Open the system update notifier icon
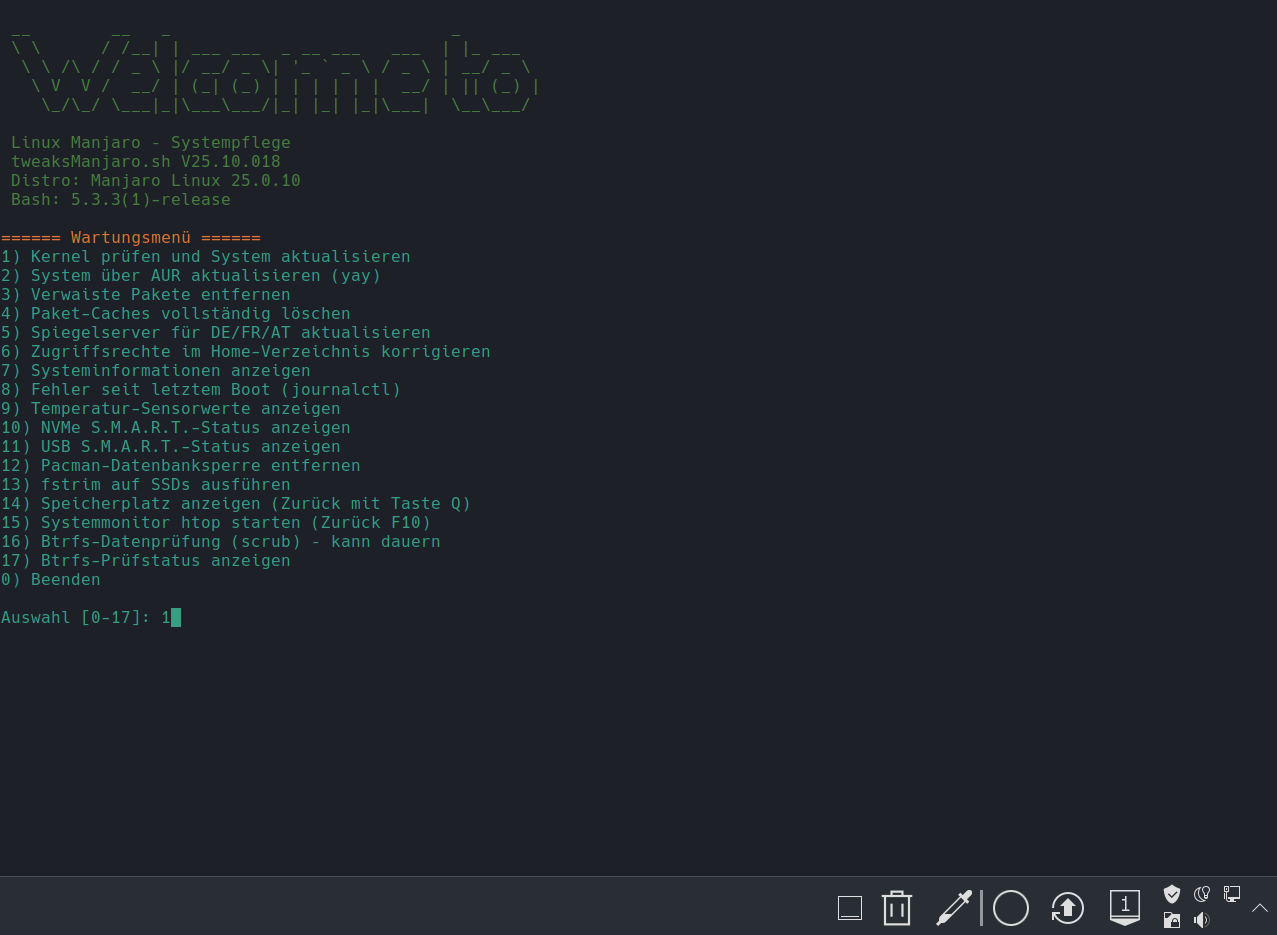Screen dimensions: 1277x935 [1067, 908]
